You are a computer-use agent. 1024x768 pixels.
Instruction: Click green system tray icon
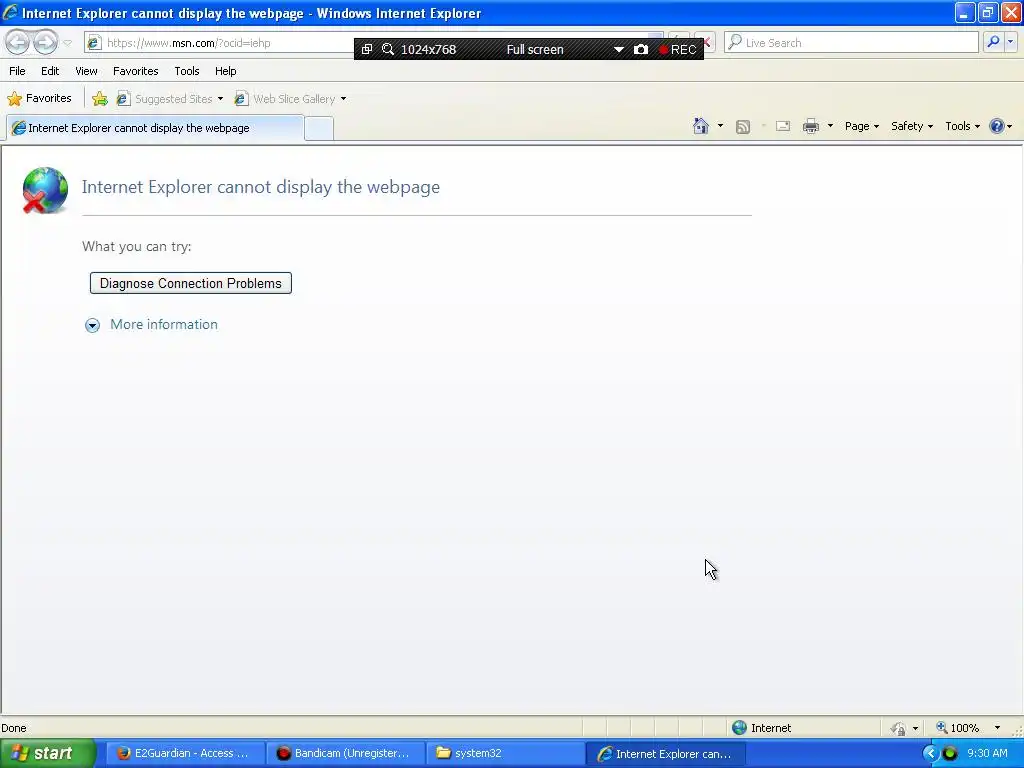tap(950, 754)
